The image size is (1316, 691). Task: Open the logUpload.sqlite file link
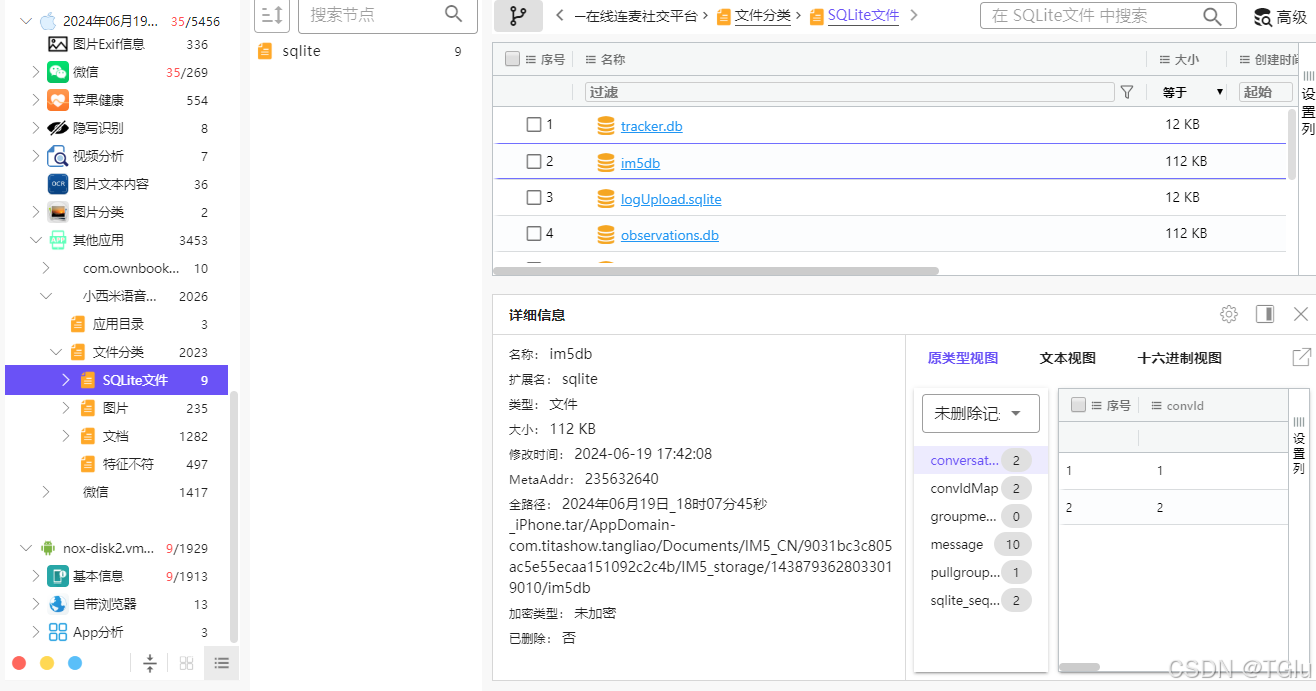coord(671,199)
